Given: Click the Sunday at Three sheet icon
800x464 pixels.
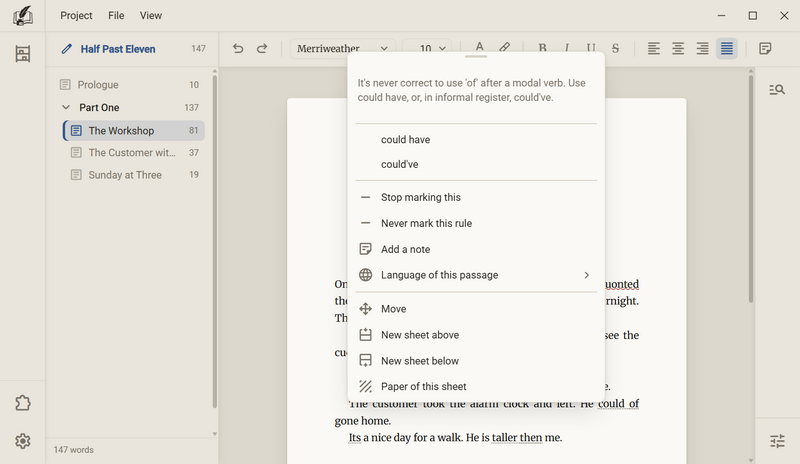Looking at the screenshot, I should 76,175.
